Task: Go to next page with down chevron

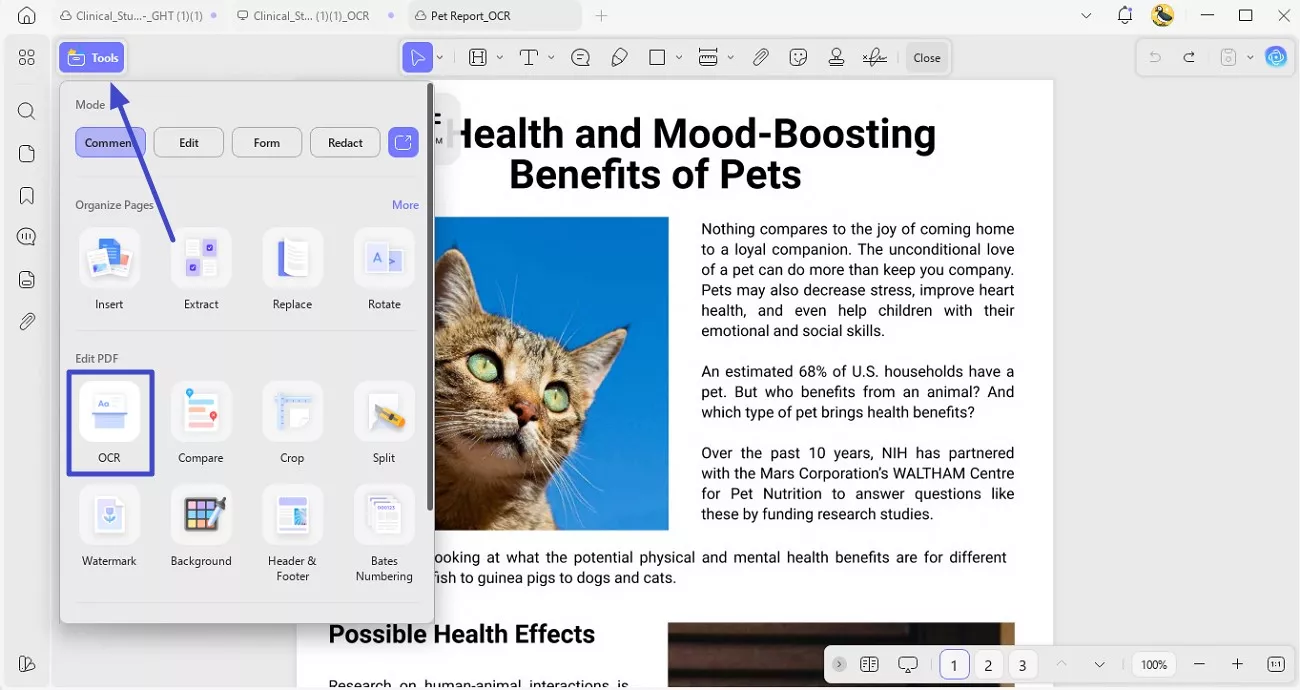Action: click(x=1100, y=665)
